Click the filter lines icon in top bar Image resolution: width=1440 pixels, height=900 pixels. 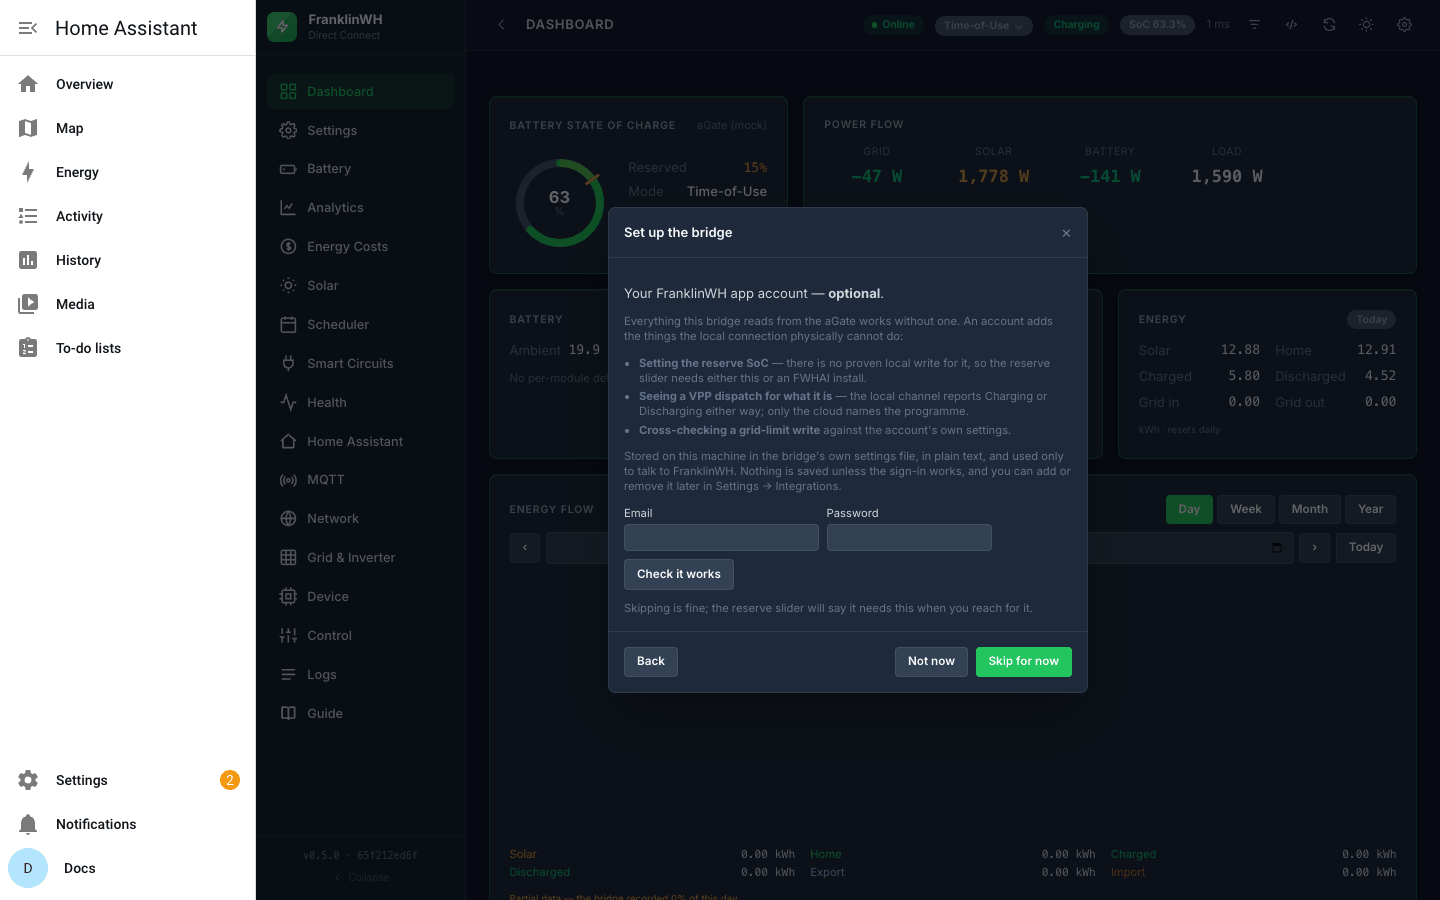tap(1254, 25)
